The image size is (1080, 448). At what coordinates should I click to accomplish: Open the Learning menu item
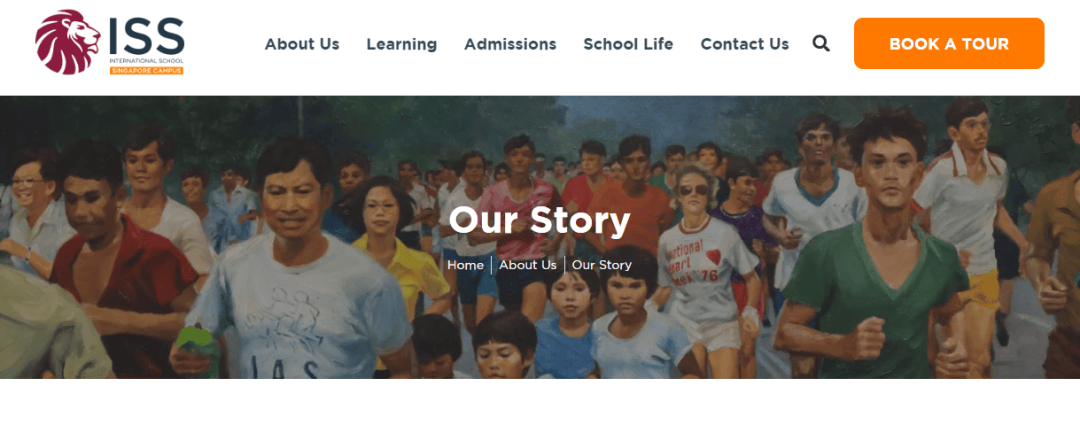coord(402,44)
